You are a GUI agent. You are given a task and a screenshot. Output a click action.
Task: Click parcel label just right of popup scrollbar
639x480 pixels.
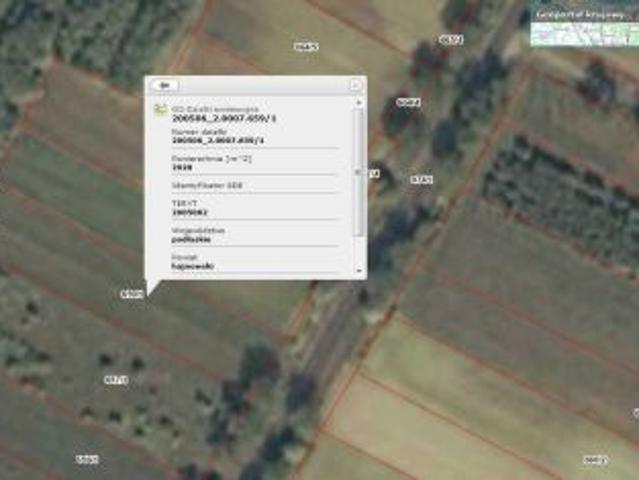(373, 173)
